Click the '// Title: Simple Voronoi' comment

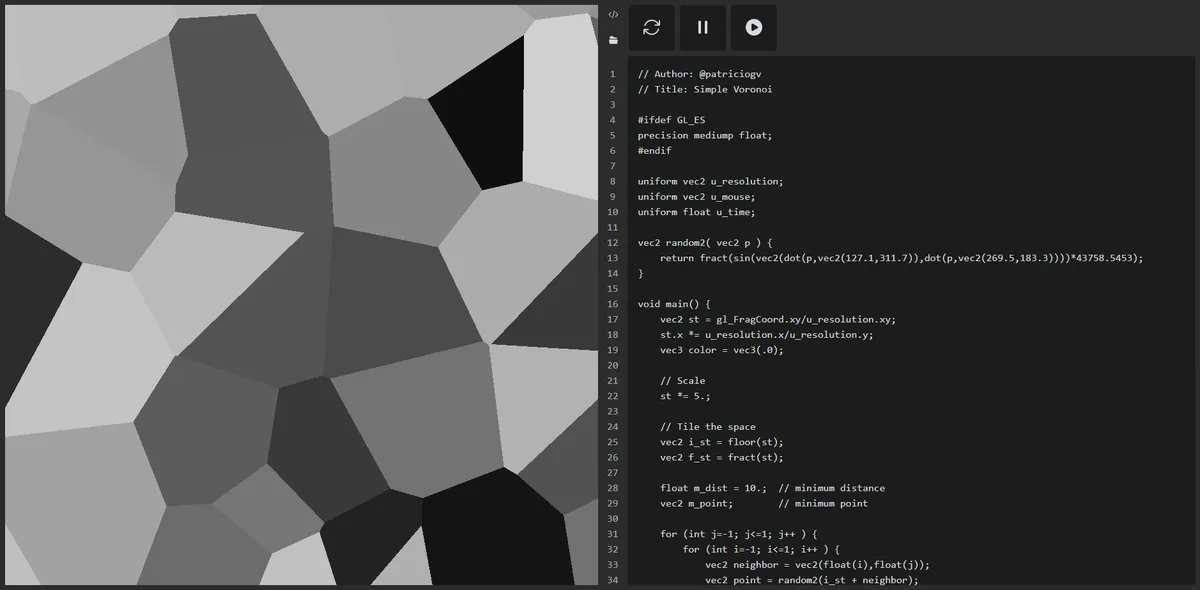[x=707, y=89]
